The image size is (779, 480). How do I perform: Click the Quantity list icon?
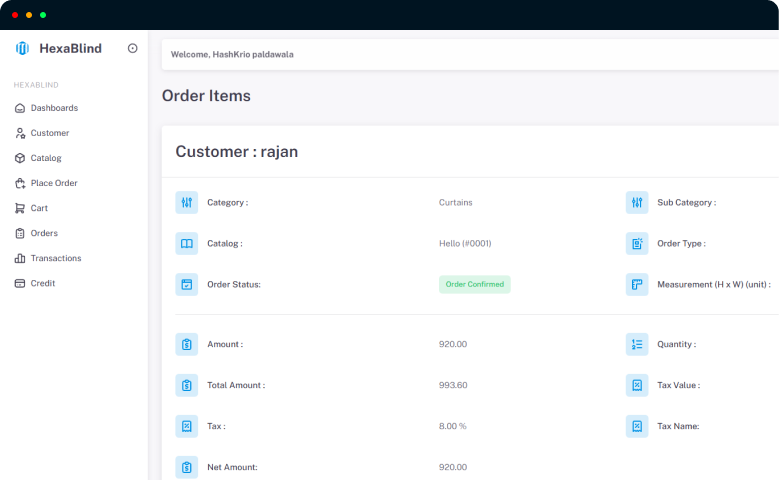tap(637, 344)
